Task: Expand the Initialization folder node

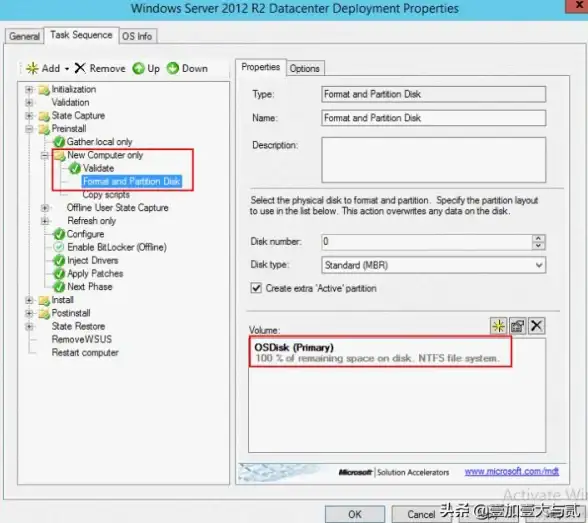Action: pos(29,89)
